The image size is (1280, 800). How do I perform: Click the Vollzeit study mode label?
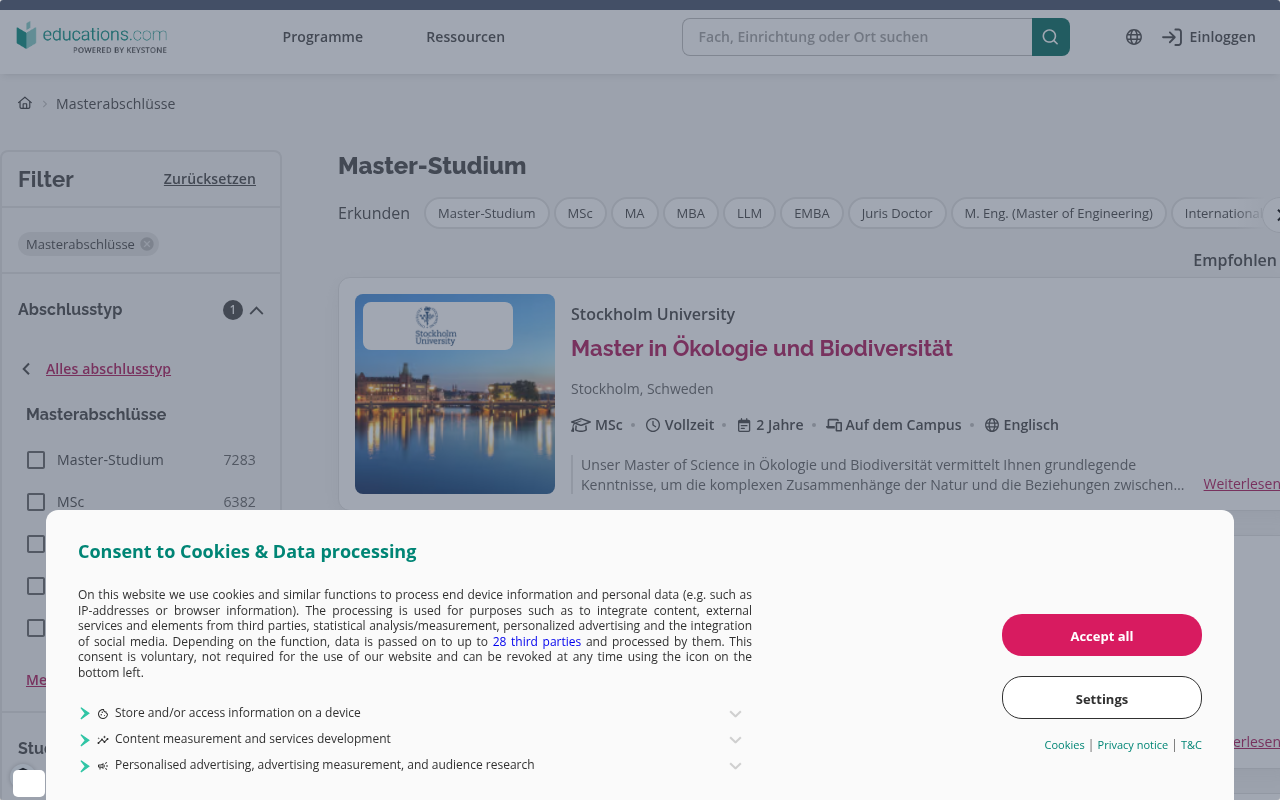[x=689, y=425]
